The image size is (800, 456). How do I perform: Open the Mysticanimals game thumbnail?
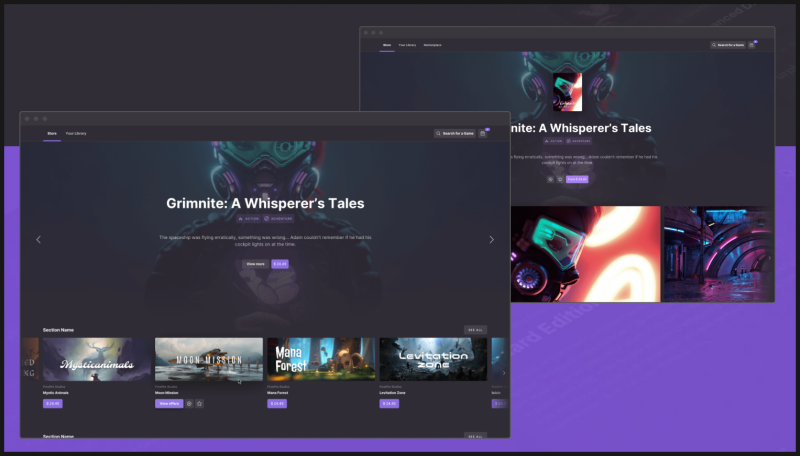tap(97, 359)
